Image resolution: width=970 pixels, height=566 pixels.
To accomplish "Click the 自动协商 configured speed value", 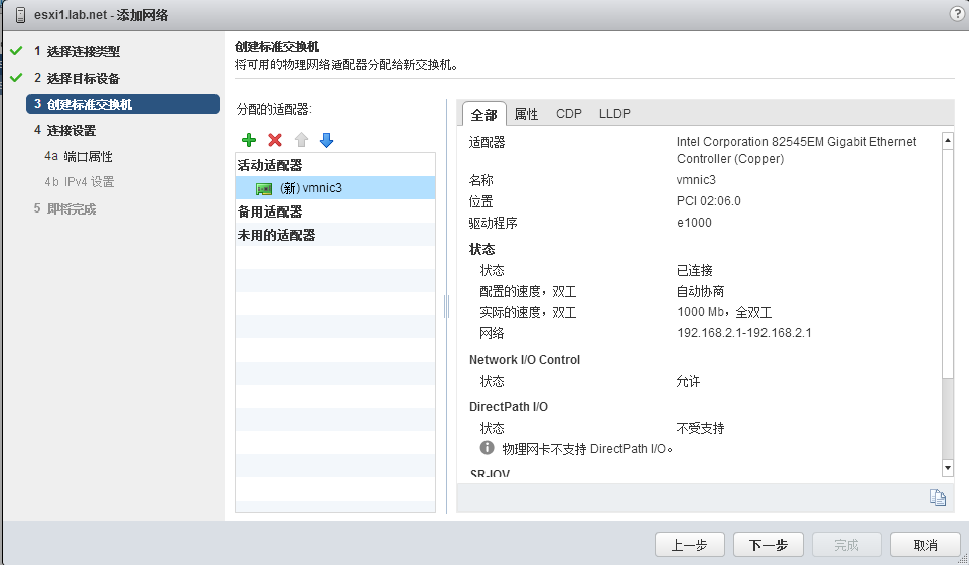I will click(700, 291).
